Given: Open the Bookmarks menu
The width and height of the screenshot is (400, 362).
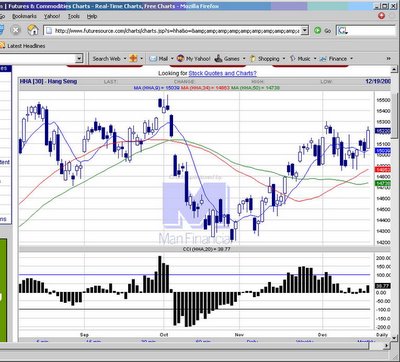Looking at the screenshot, I should 24,16.
